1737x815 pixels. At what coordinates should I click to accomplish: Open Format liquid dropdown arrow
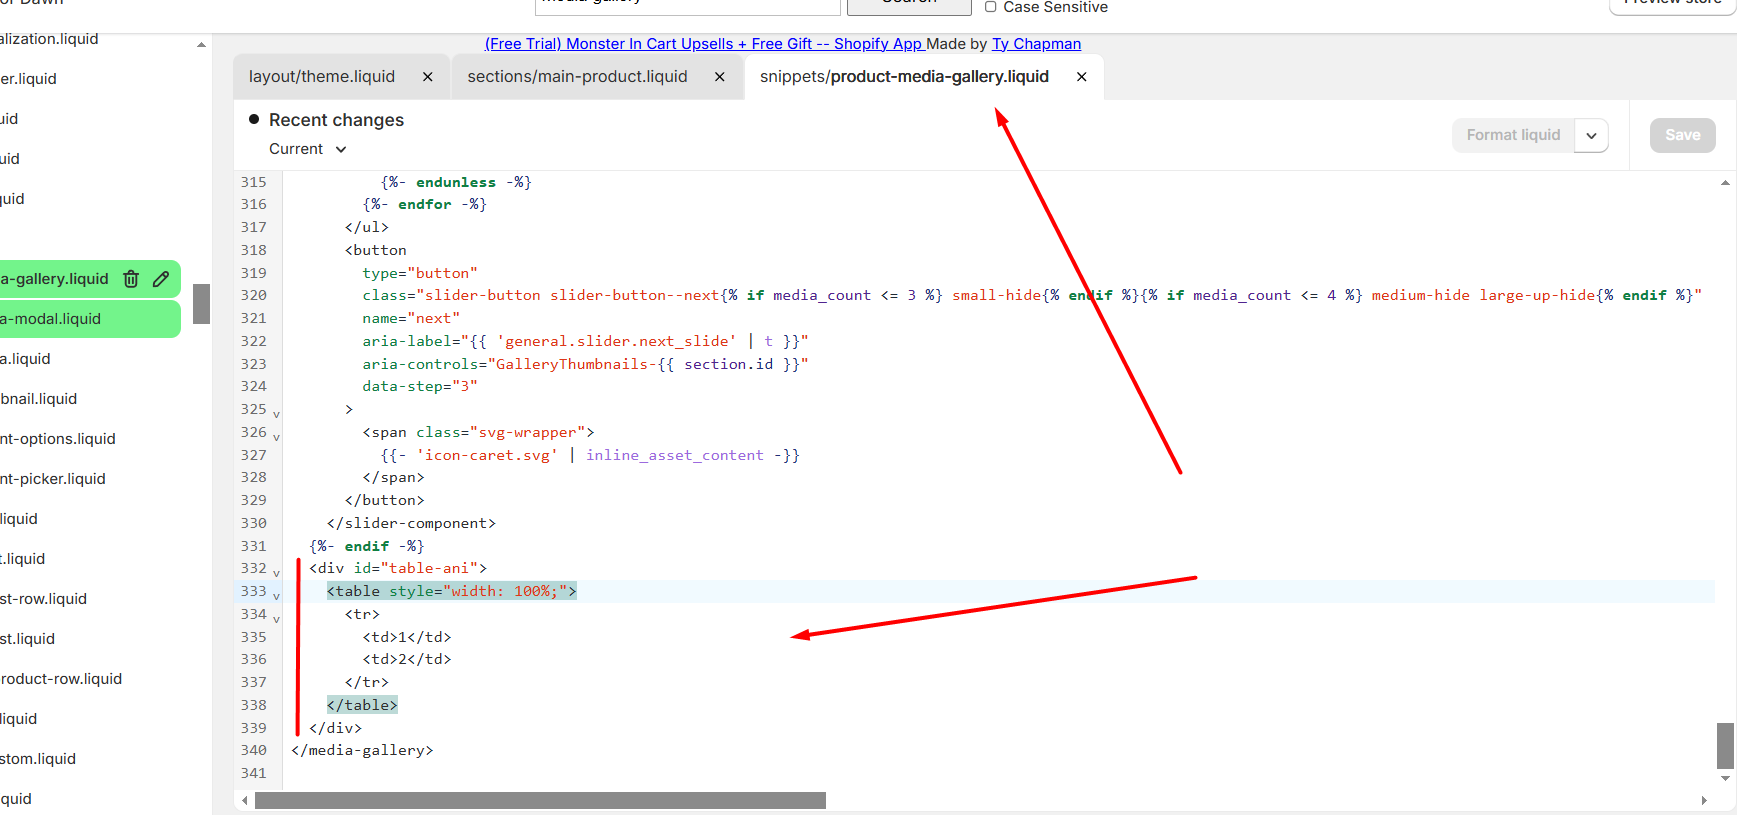(1591, 135)
